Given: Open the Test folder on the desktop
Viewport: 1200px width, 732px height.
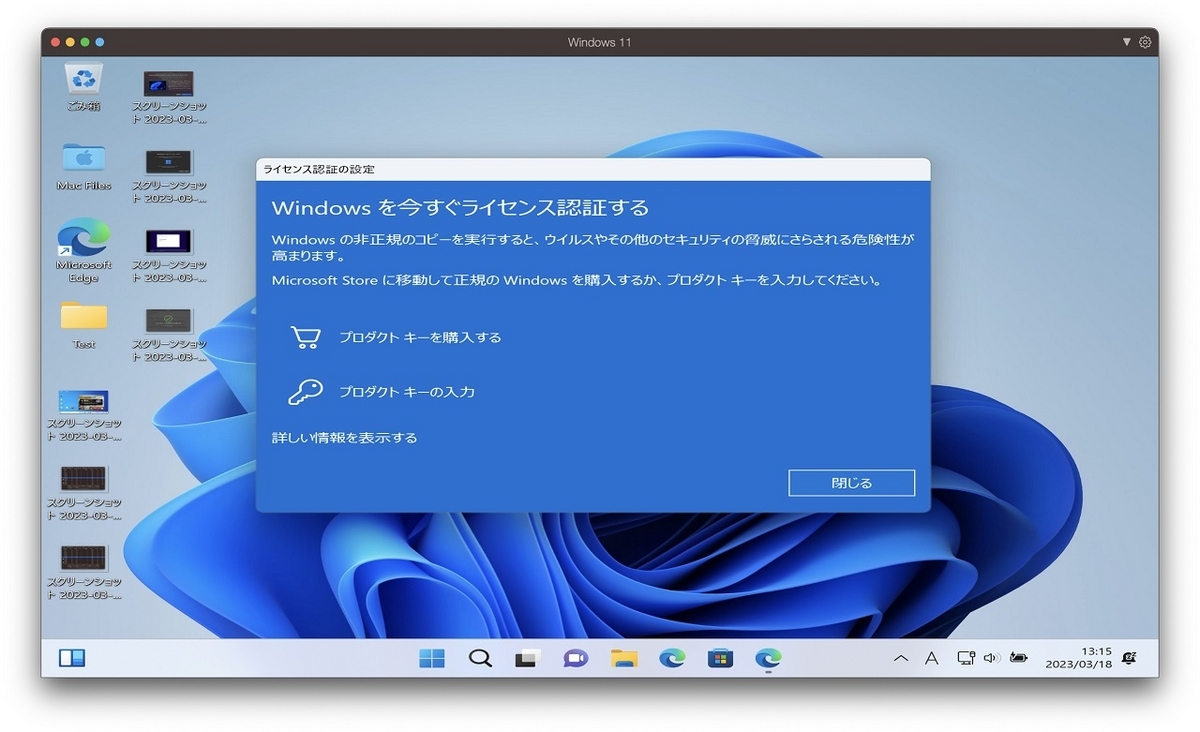Looking at the screenshot, I should [x=83, y=325].
